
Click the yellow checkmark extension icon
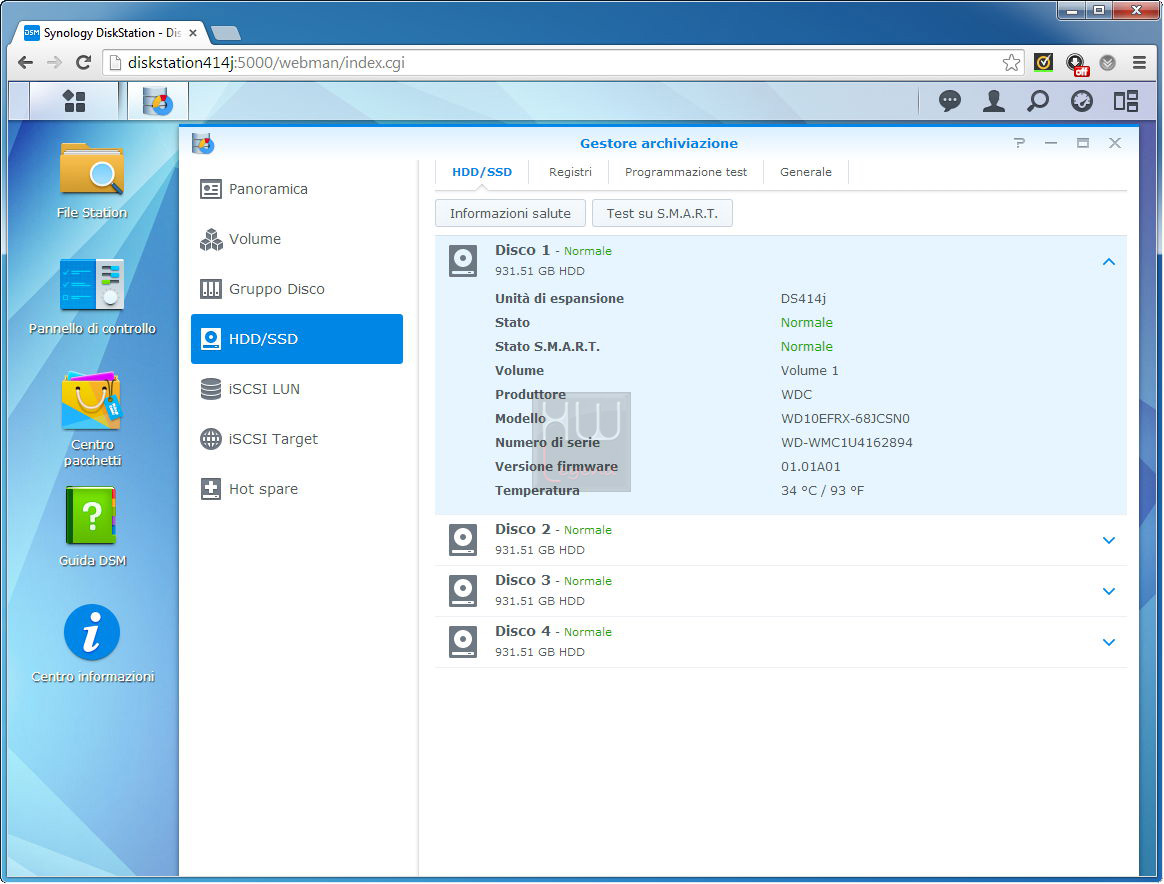coord(1043,63)
